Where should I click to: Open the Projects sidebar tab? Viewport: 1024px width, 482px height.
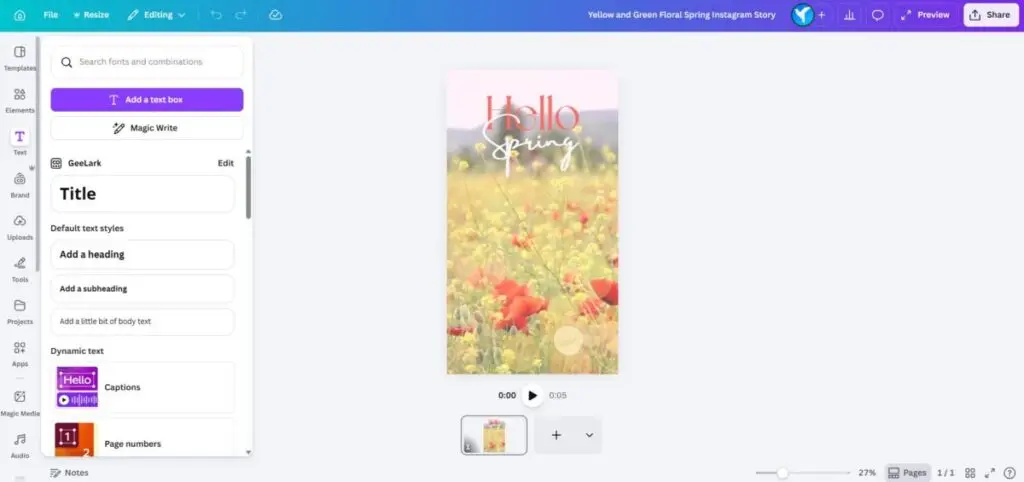(20, 311)
